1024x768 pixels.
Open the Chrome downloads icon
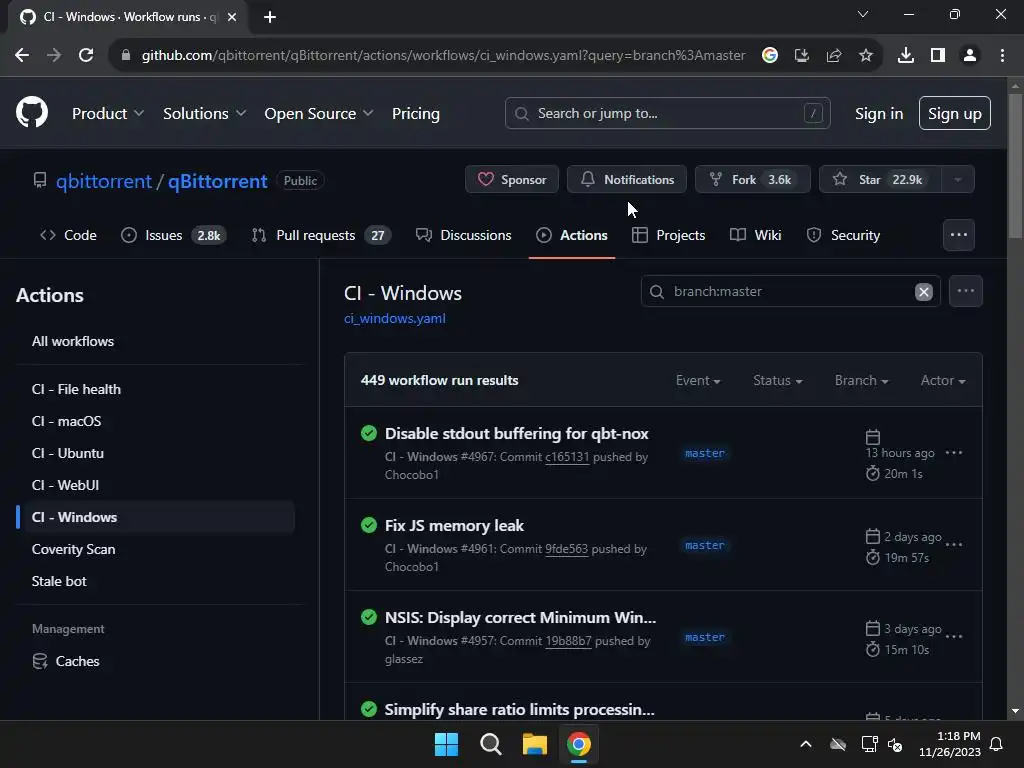[906, 56]
